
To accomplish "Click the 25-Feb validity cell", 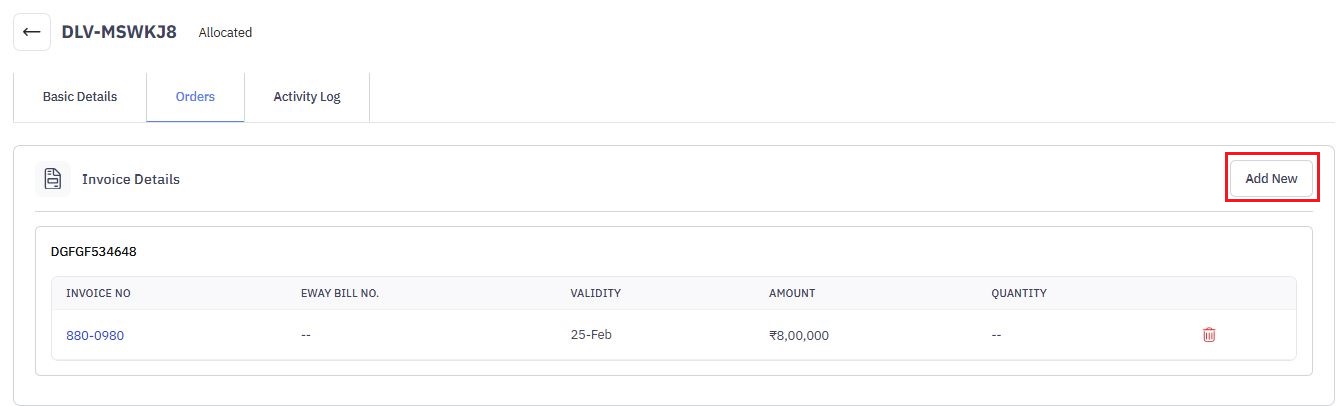I will (x=590, y=335).
